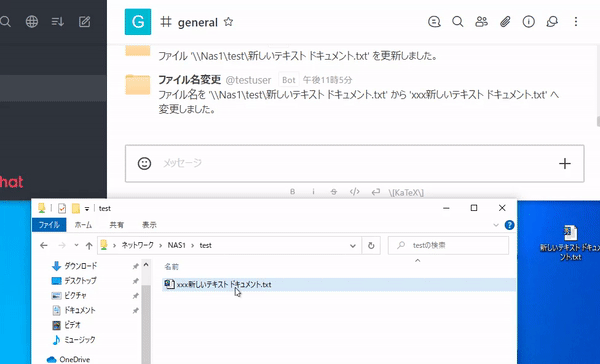Open kebab menu in channel header

coord(576,22)
